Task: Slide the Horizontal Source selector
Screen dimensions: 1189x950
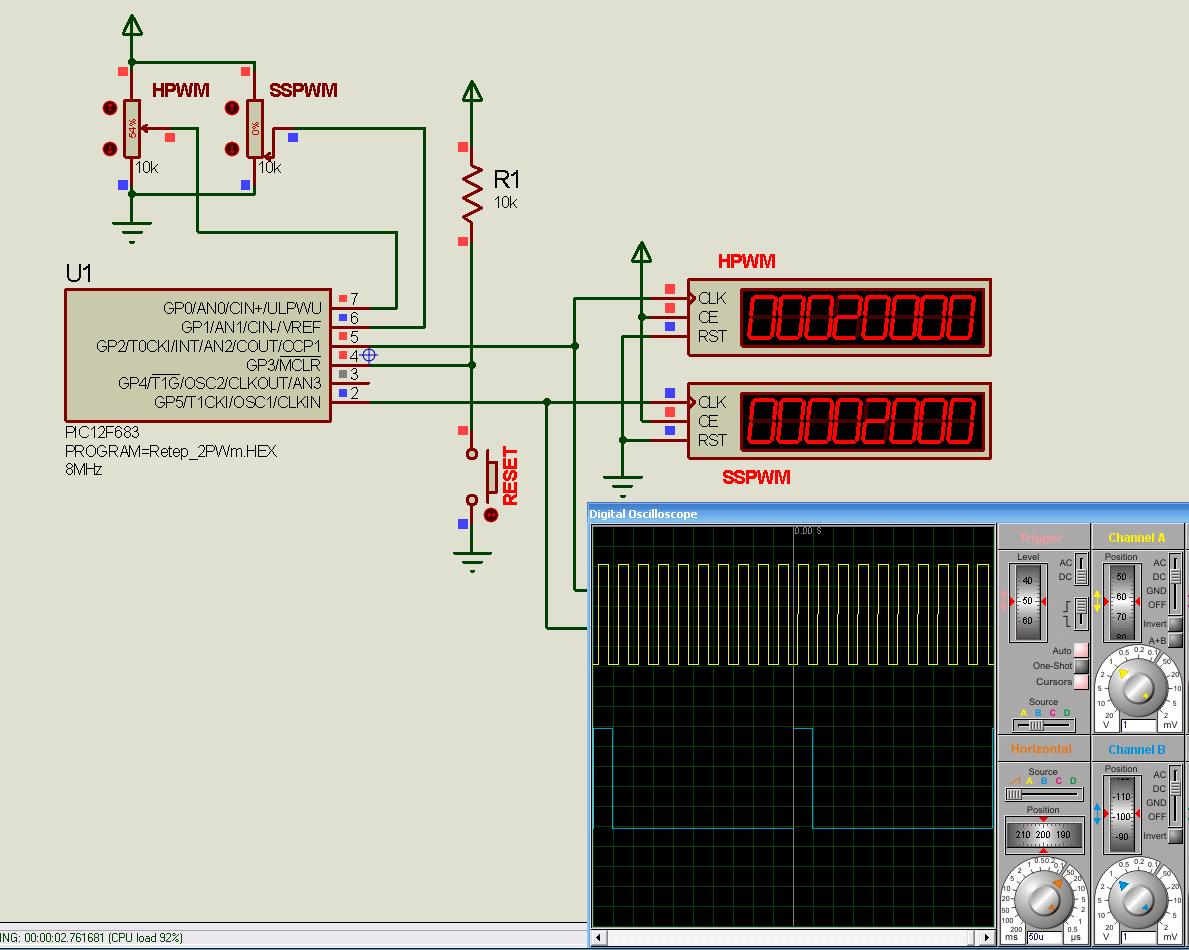Action: click(1013, 793)
